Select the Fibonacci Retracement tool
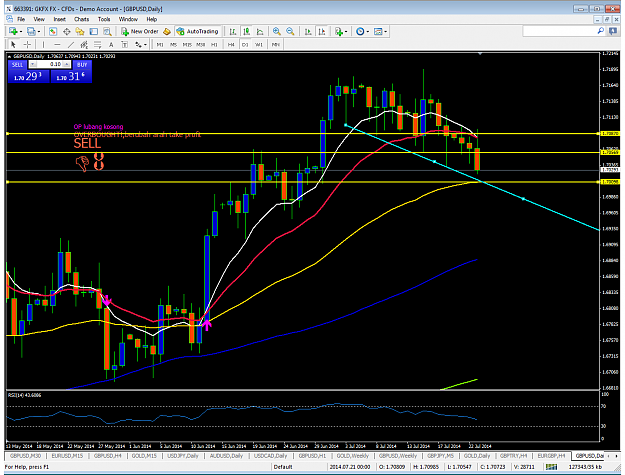The height and width of the screenshot is (475, 625). (98, 45)
